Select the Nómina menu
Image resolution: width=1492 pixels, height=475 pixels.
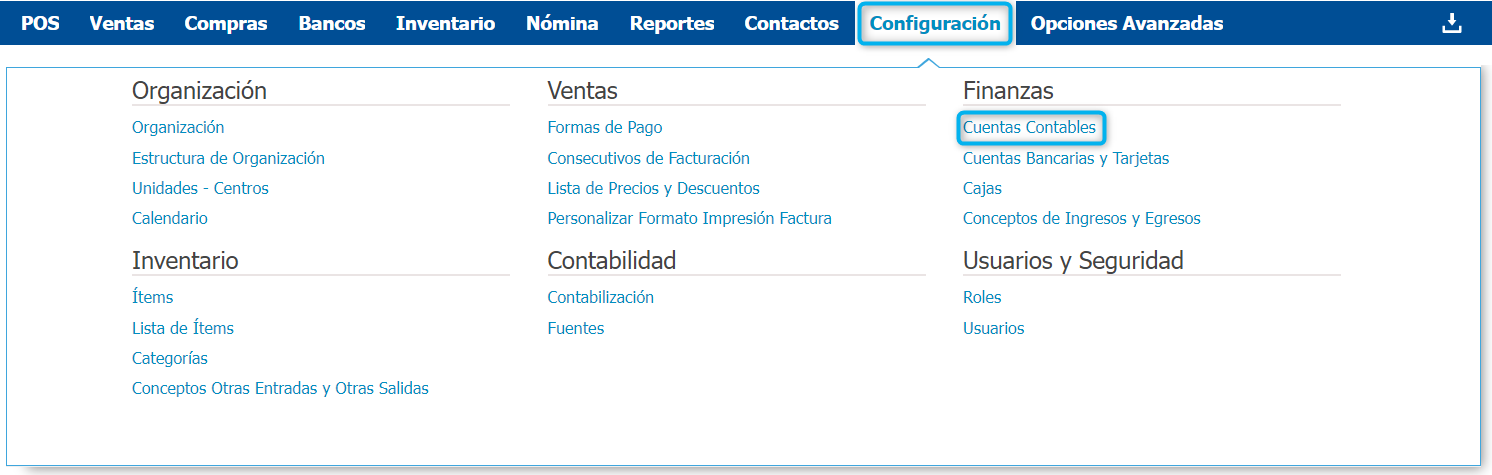click(x=562, y=23)
